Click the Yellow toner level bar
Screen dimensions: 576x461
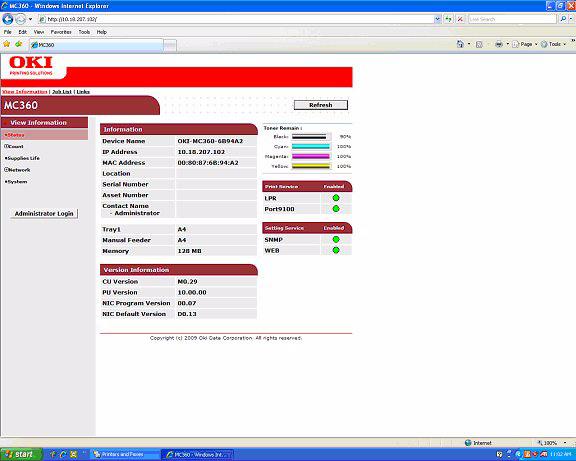pyautogui.click(x=311, y=166)
